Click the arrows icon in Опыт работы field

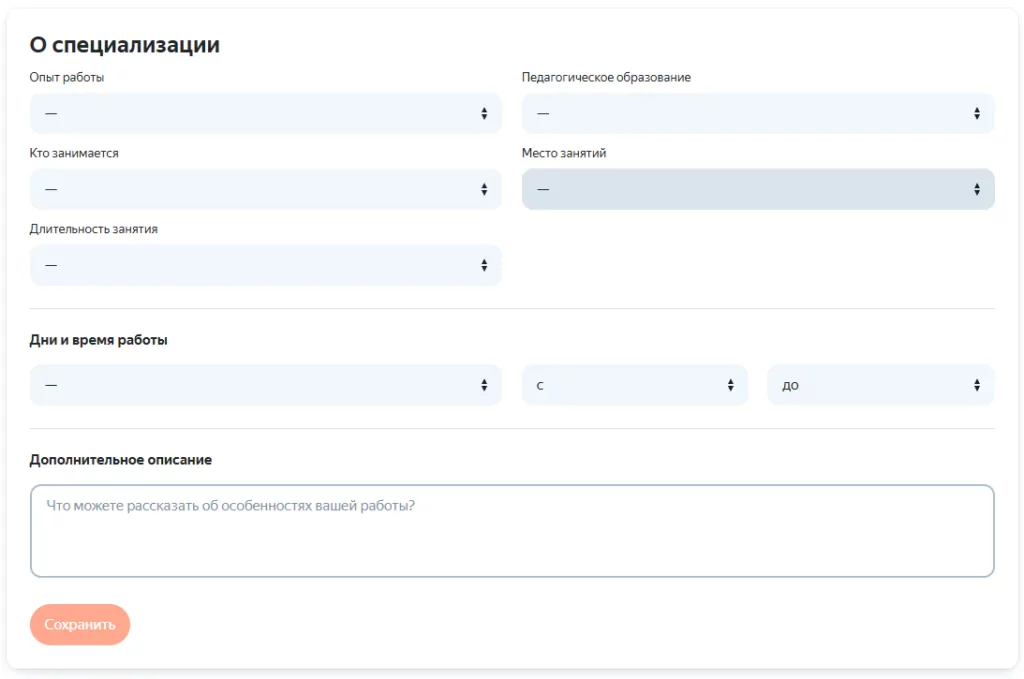click(x=484, y=114)
